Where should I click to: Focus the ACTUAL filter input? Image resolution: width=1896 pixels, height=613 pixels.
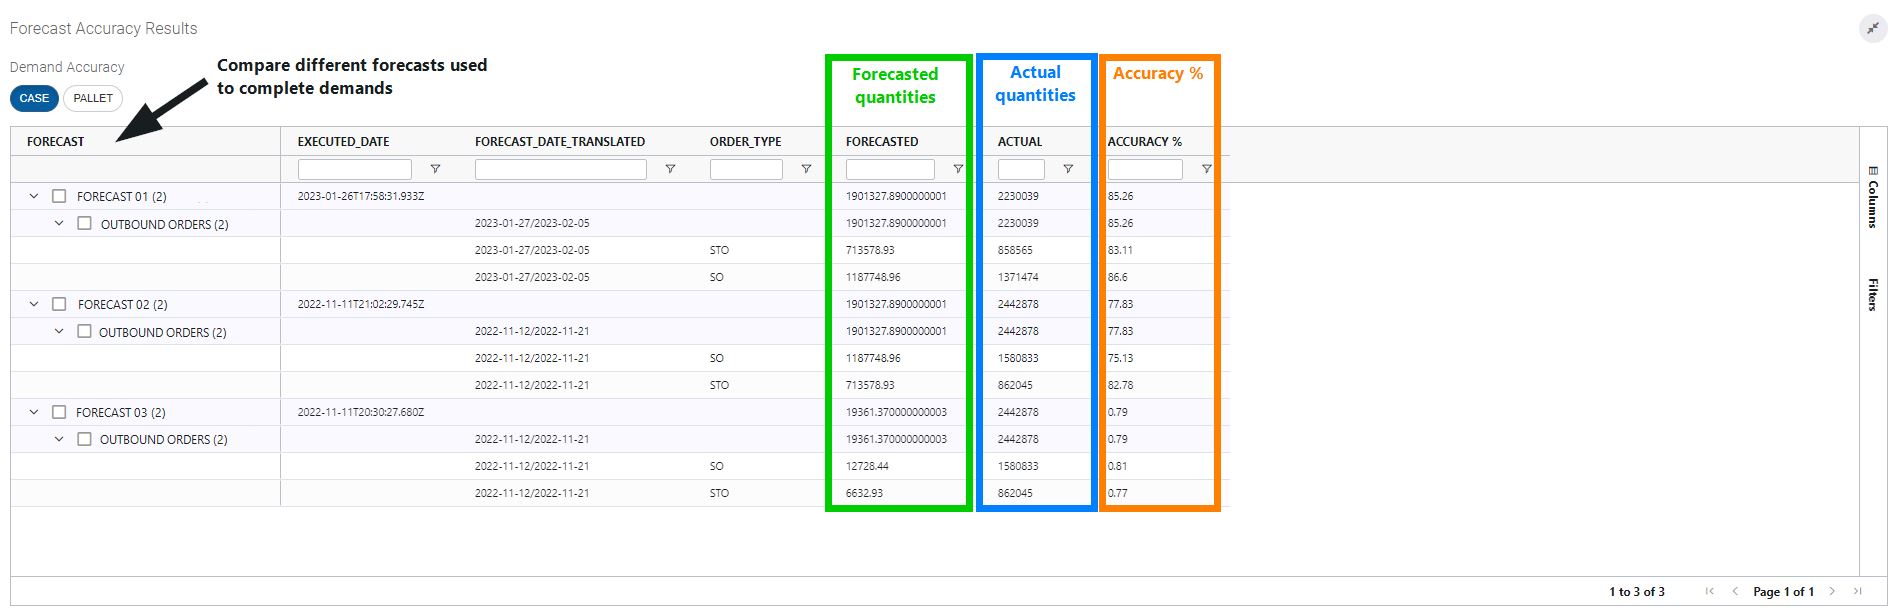tap(1021, 169)
